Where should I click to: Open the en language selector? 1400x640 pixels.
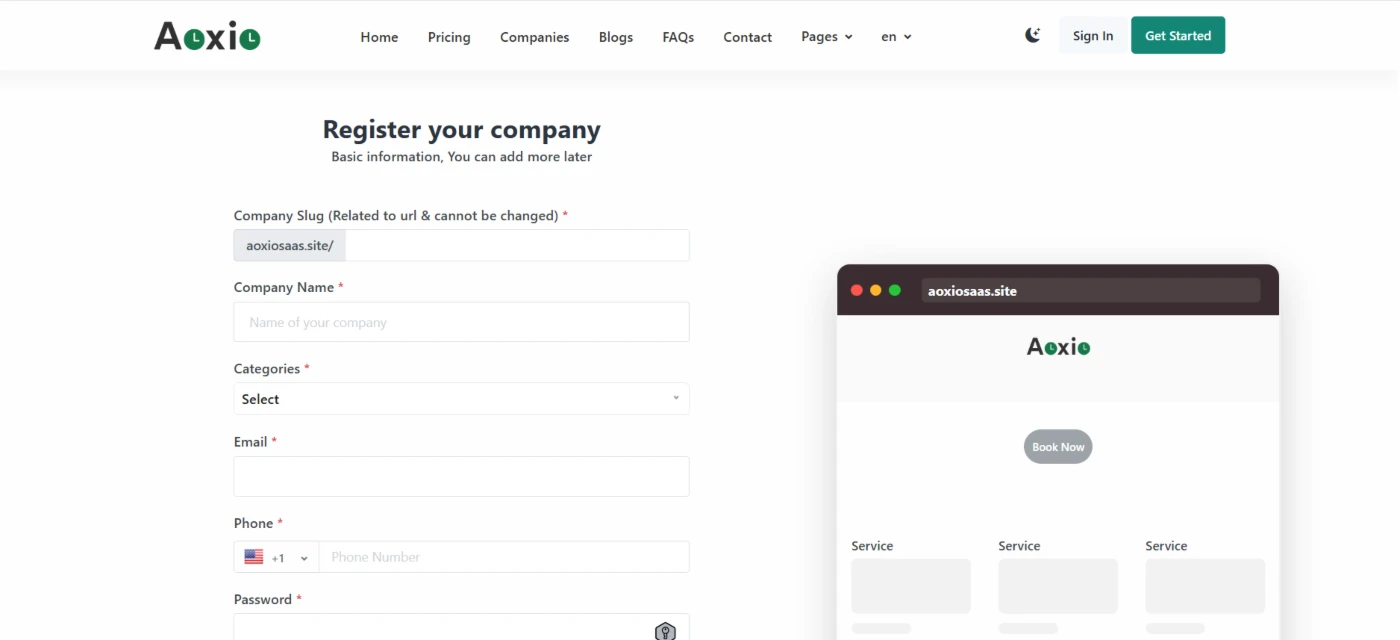point(896,36)
